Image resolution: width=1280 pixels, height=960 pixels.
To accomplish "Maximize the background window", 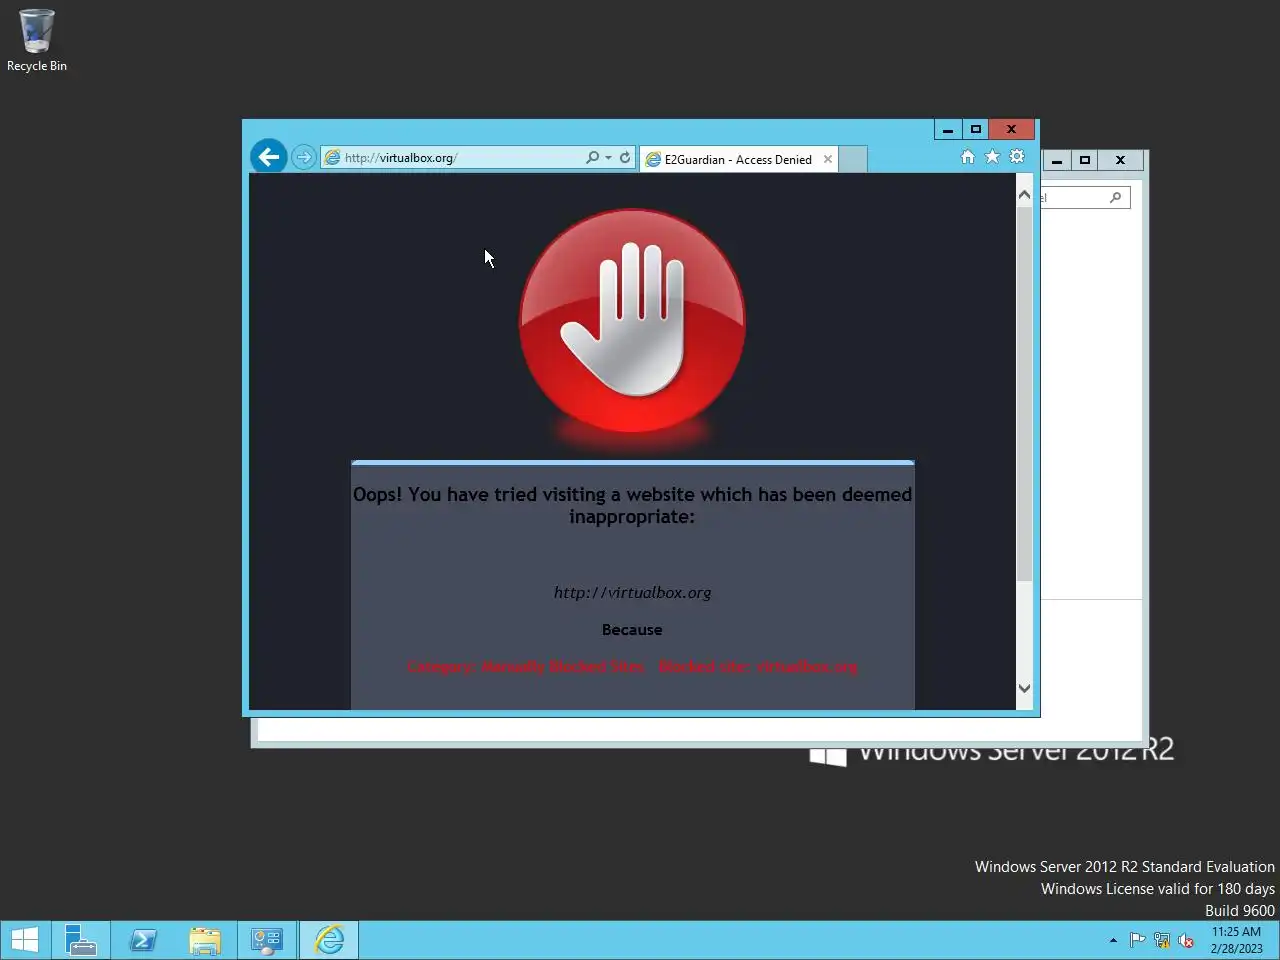I will (1085, 160).
